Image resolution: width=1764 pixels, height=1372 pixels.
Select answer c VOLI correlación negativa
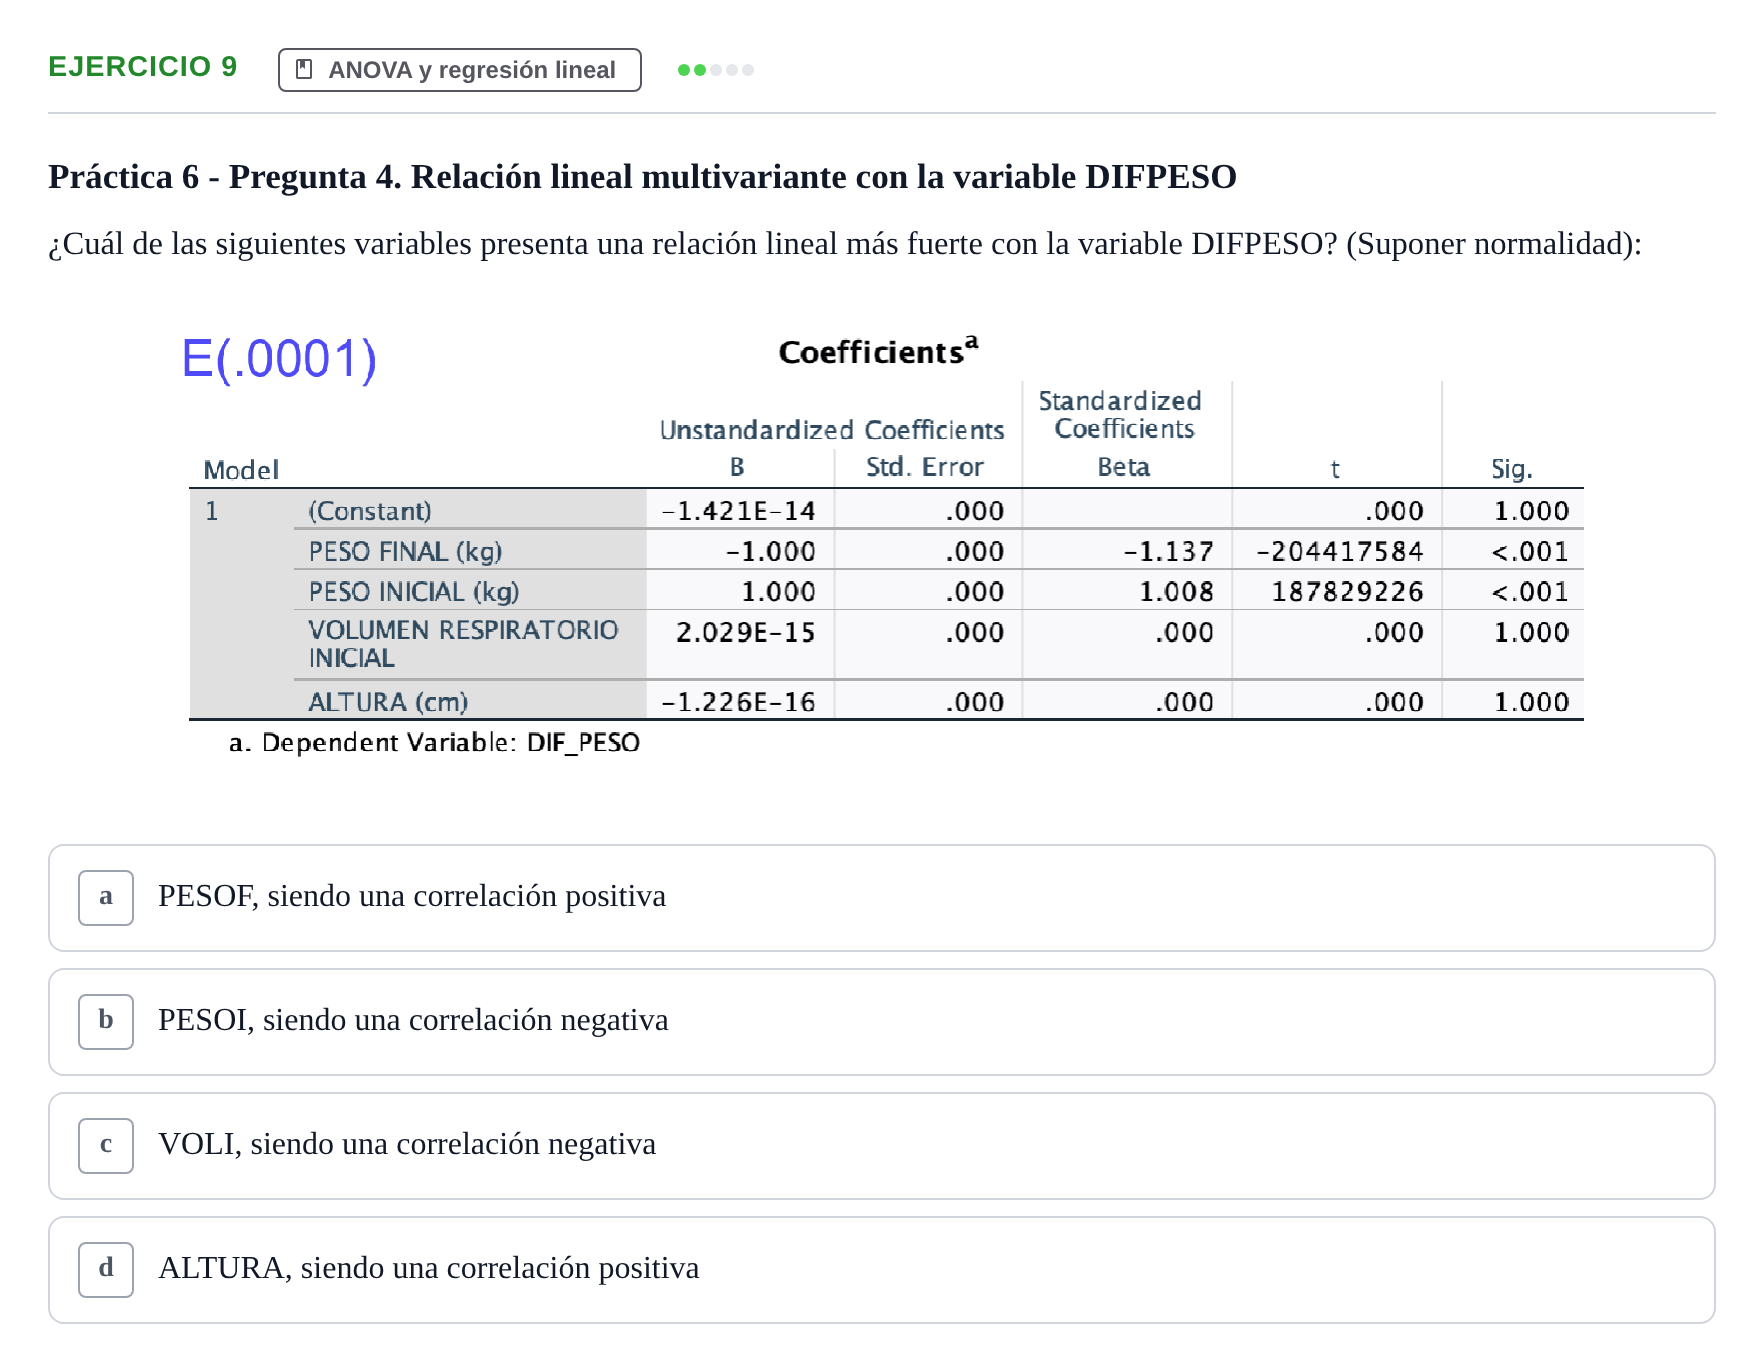(x=881, y=1146)
